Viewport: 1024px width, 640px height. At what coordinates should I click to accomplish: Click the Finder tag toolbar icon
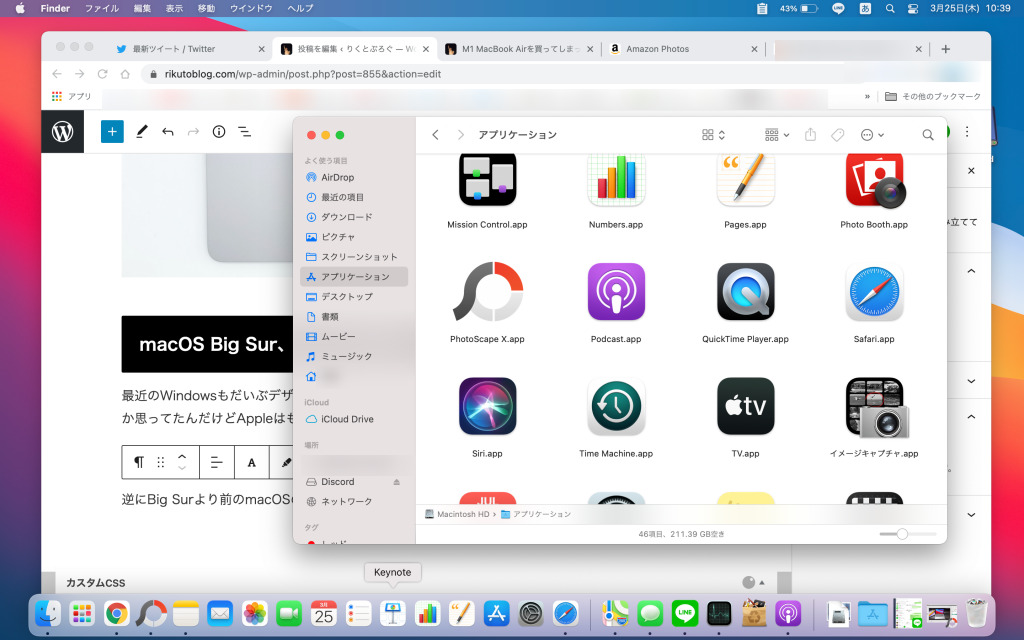click(837, 135)
